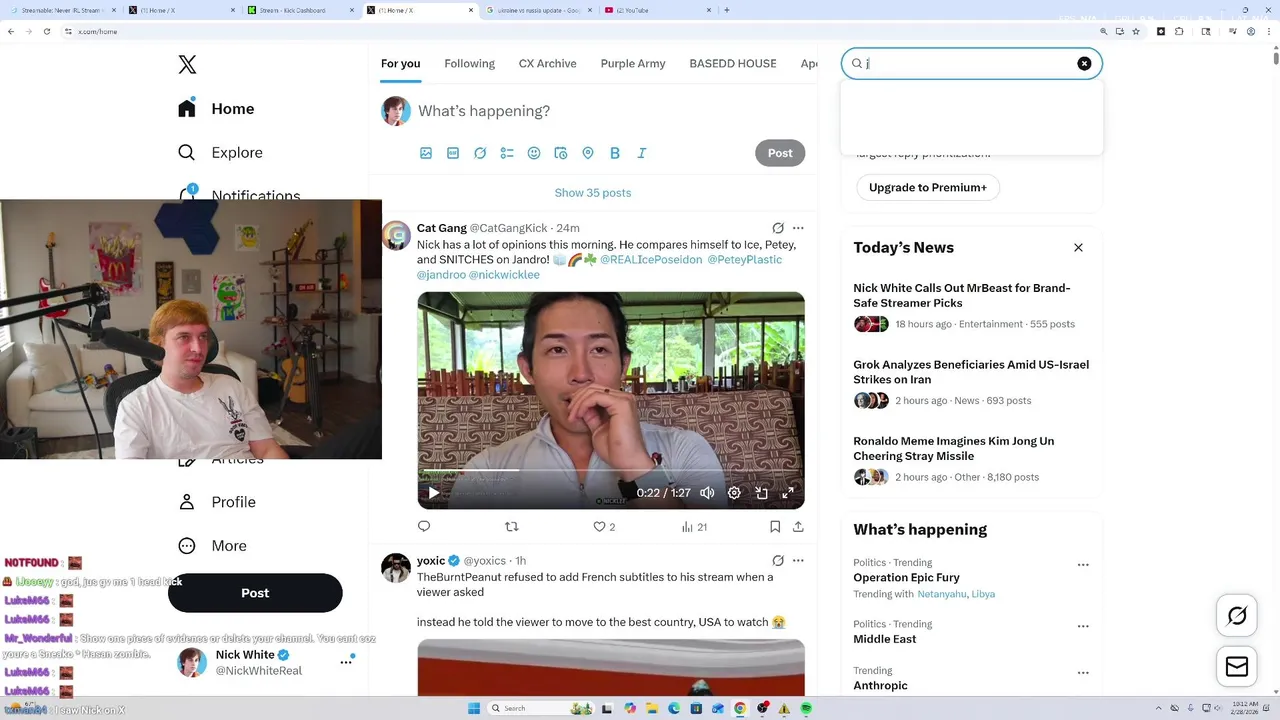Open more options on Cat Gang post
Image resolution: width=1280 pixels, height=720 pixels.
click(798, 228)
